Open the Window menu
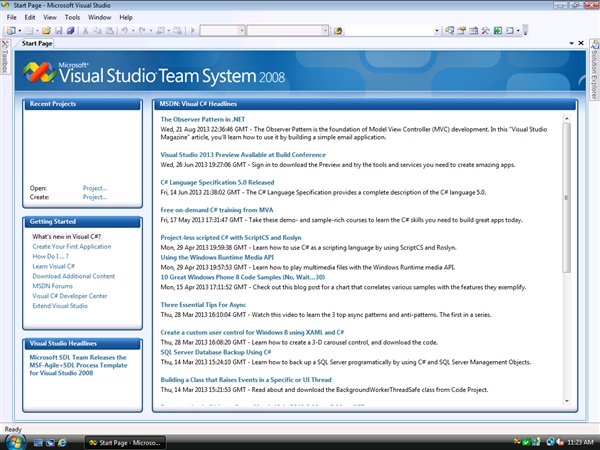600x450 pixels. coord(99,17)
